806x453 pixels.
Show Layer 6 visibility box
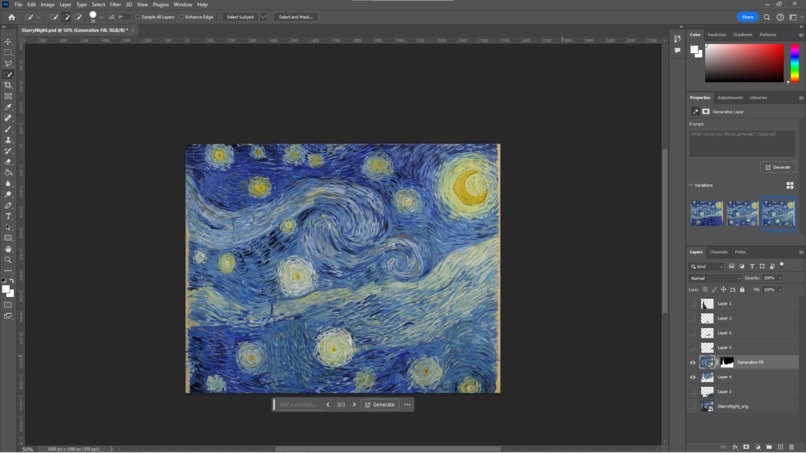pos(692,333)
